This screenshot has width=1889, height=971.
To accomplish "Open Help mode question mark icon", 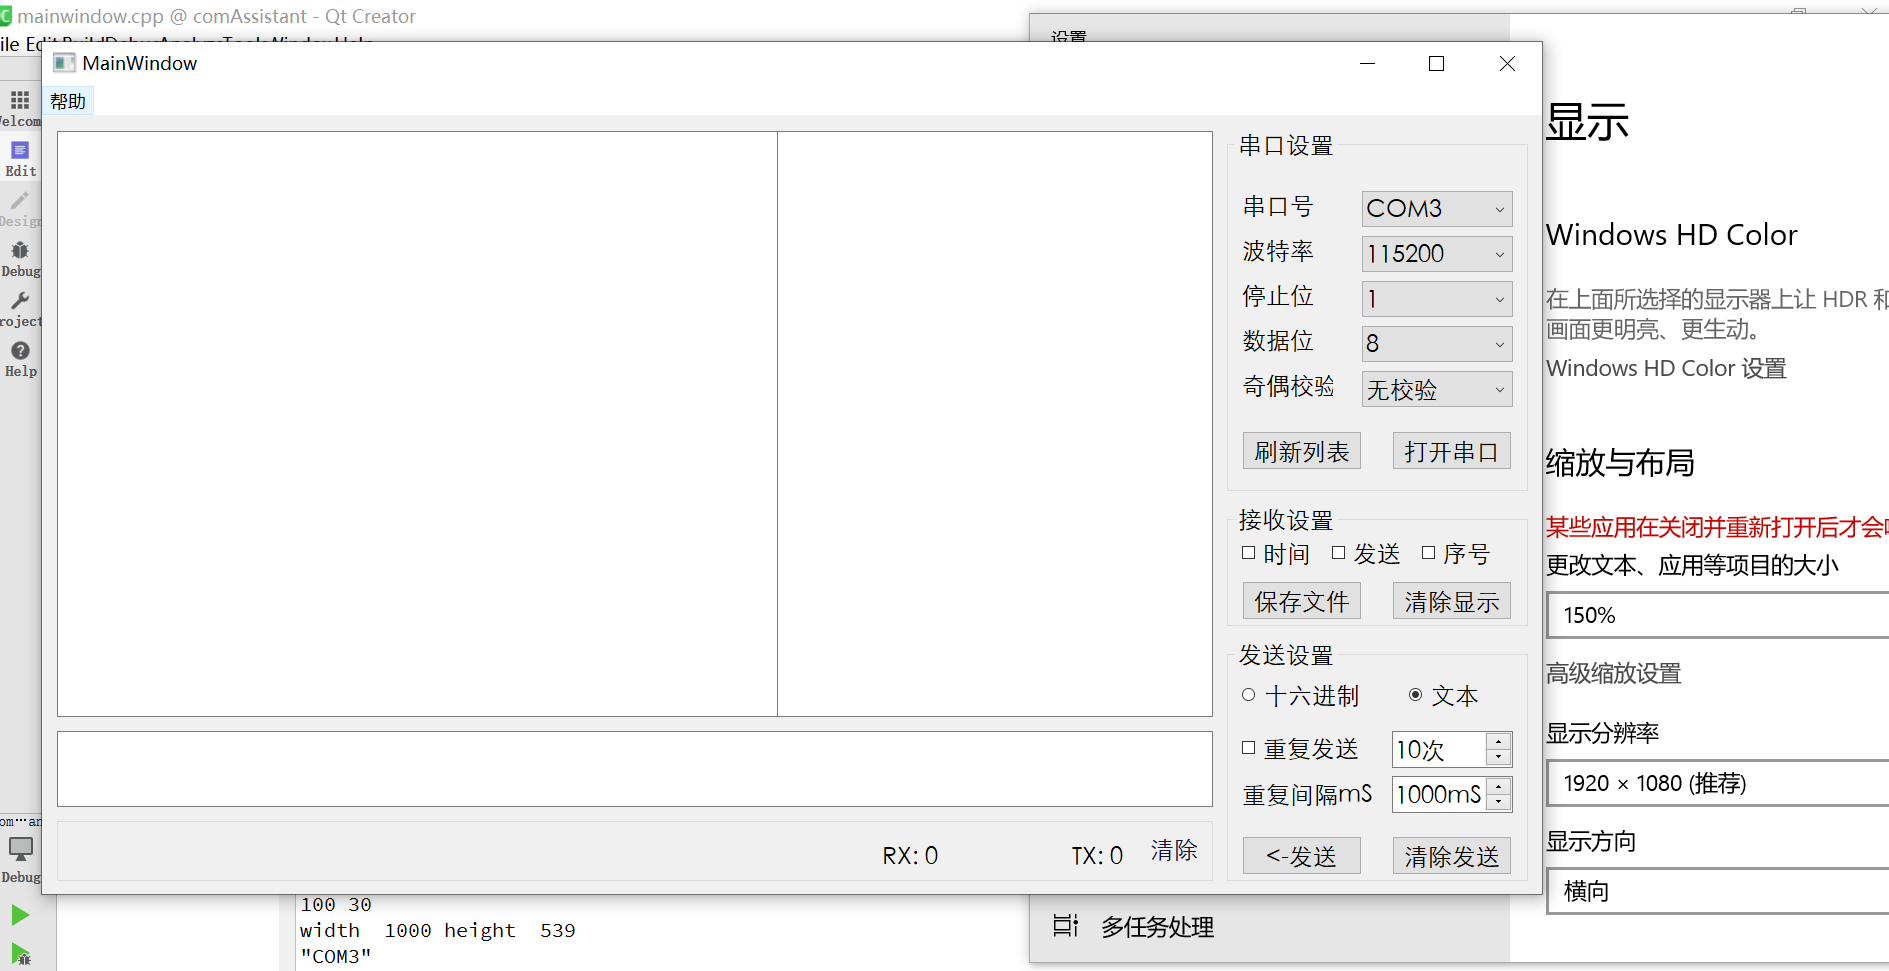I will [x=20, y=358].
